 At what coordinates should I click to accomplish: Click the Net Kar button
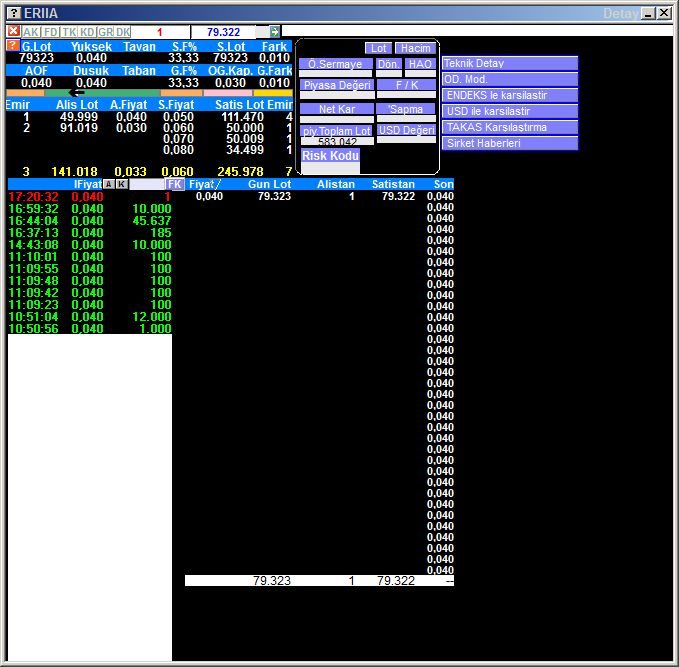tap(336, 109)
